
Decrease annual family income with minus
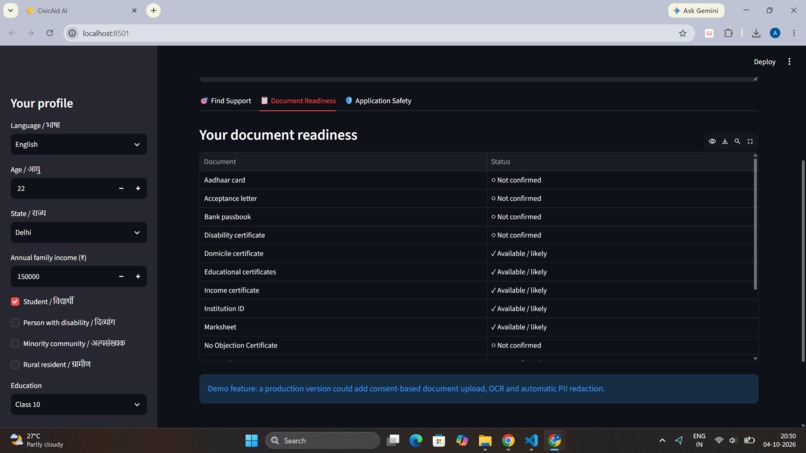[x=121, y=277]
